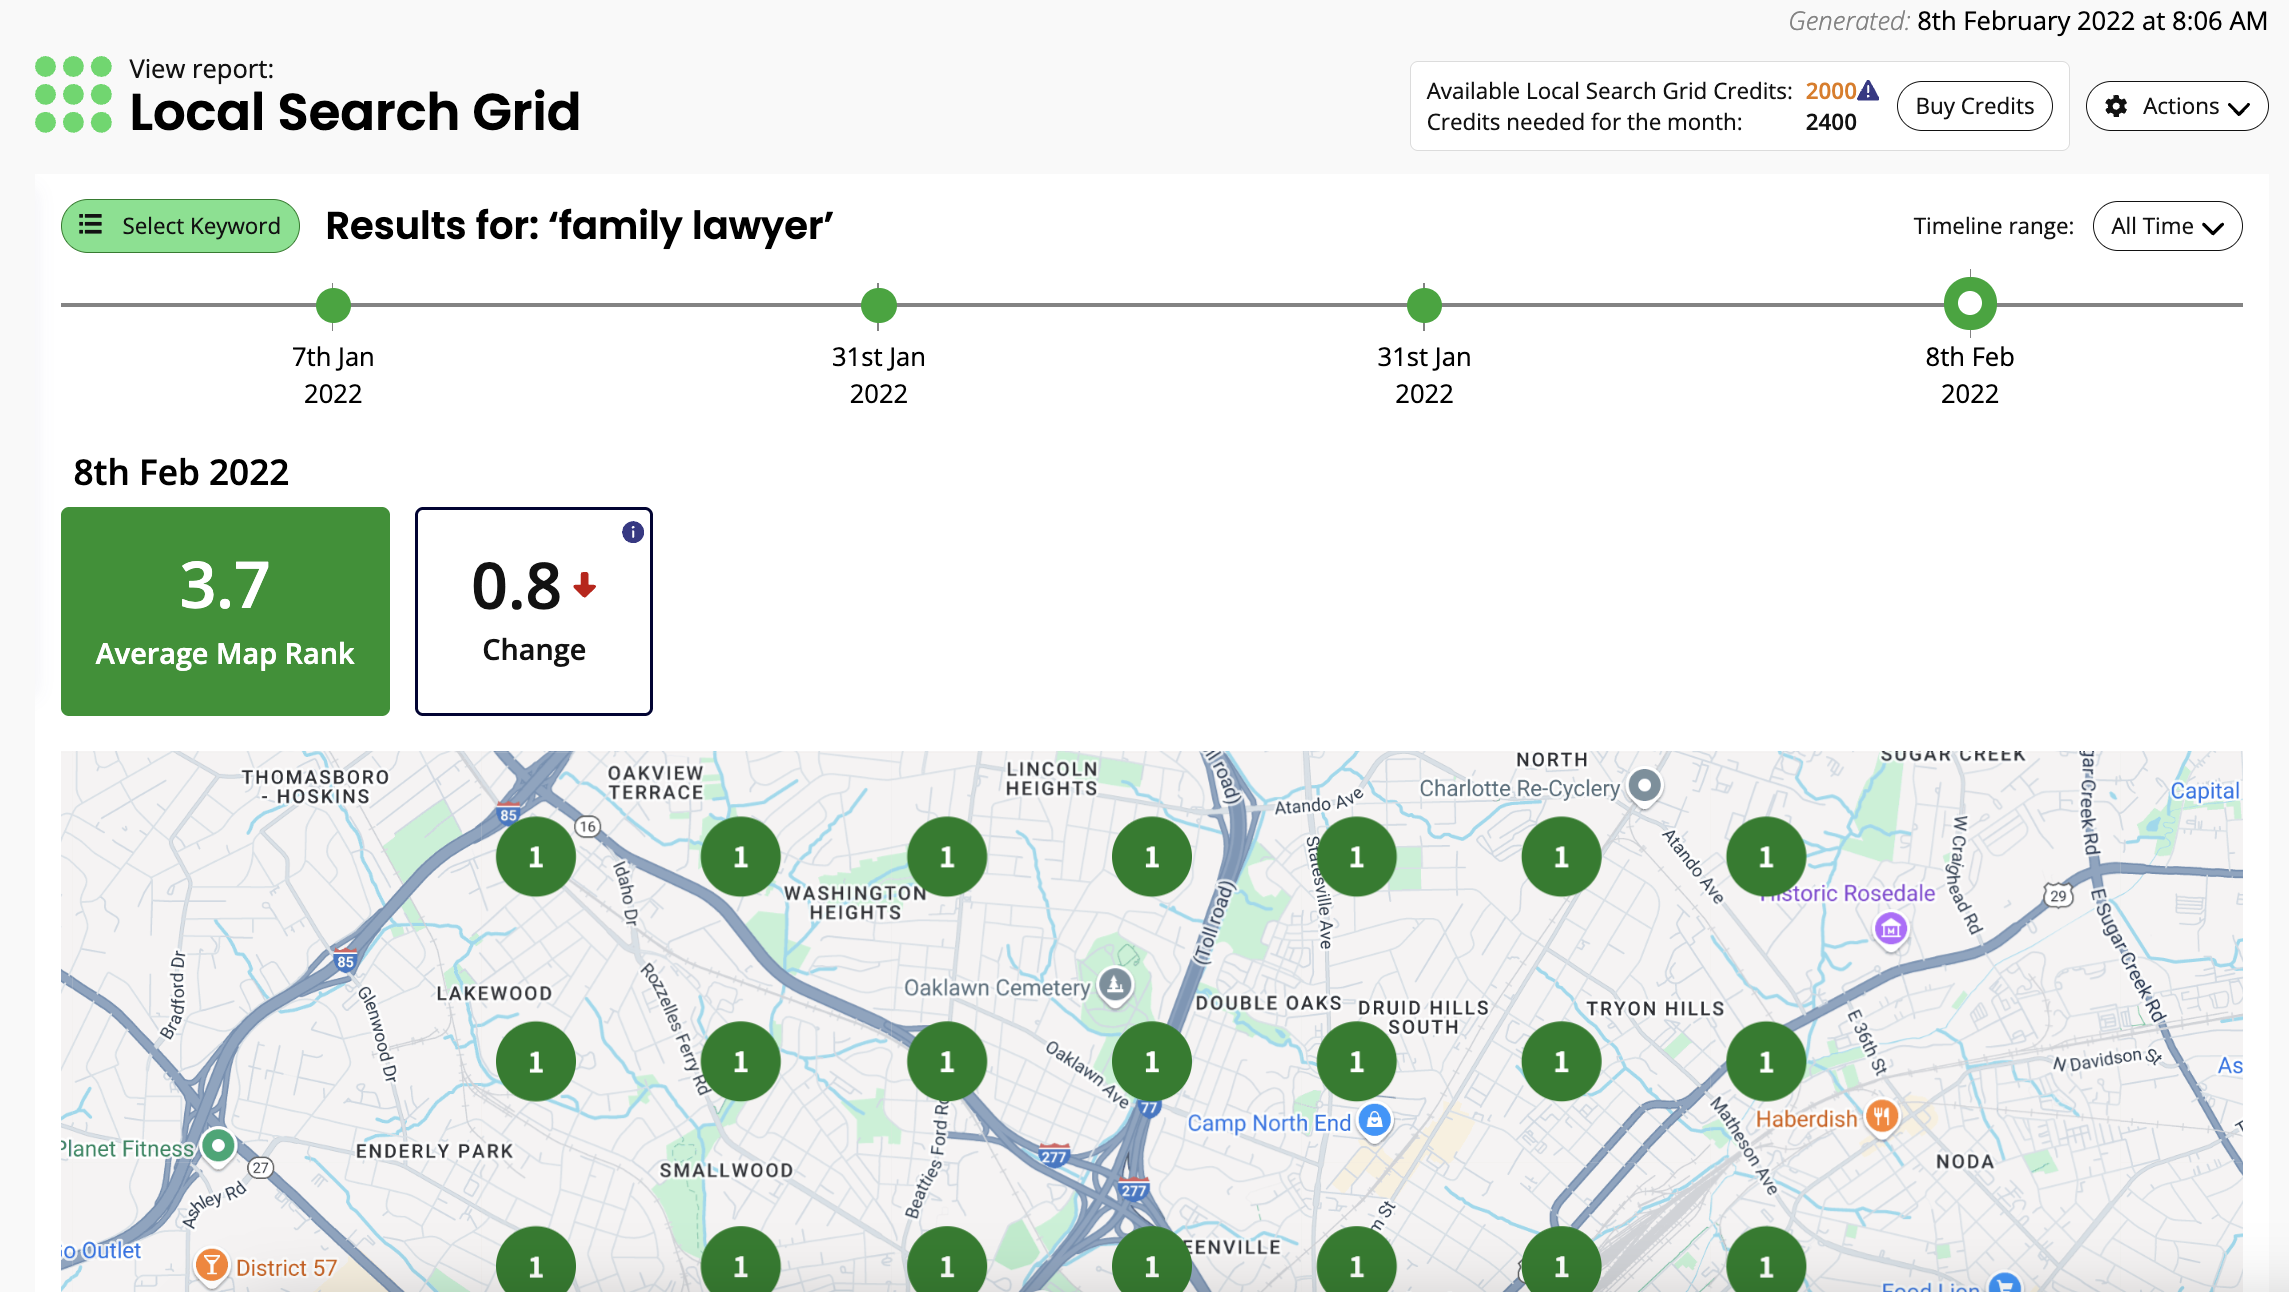Click the Capital link on map edge

pyautogui.click(x=2205, y=791)
